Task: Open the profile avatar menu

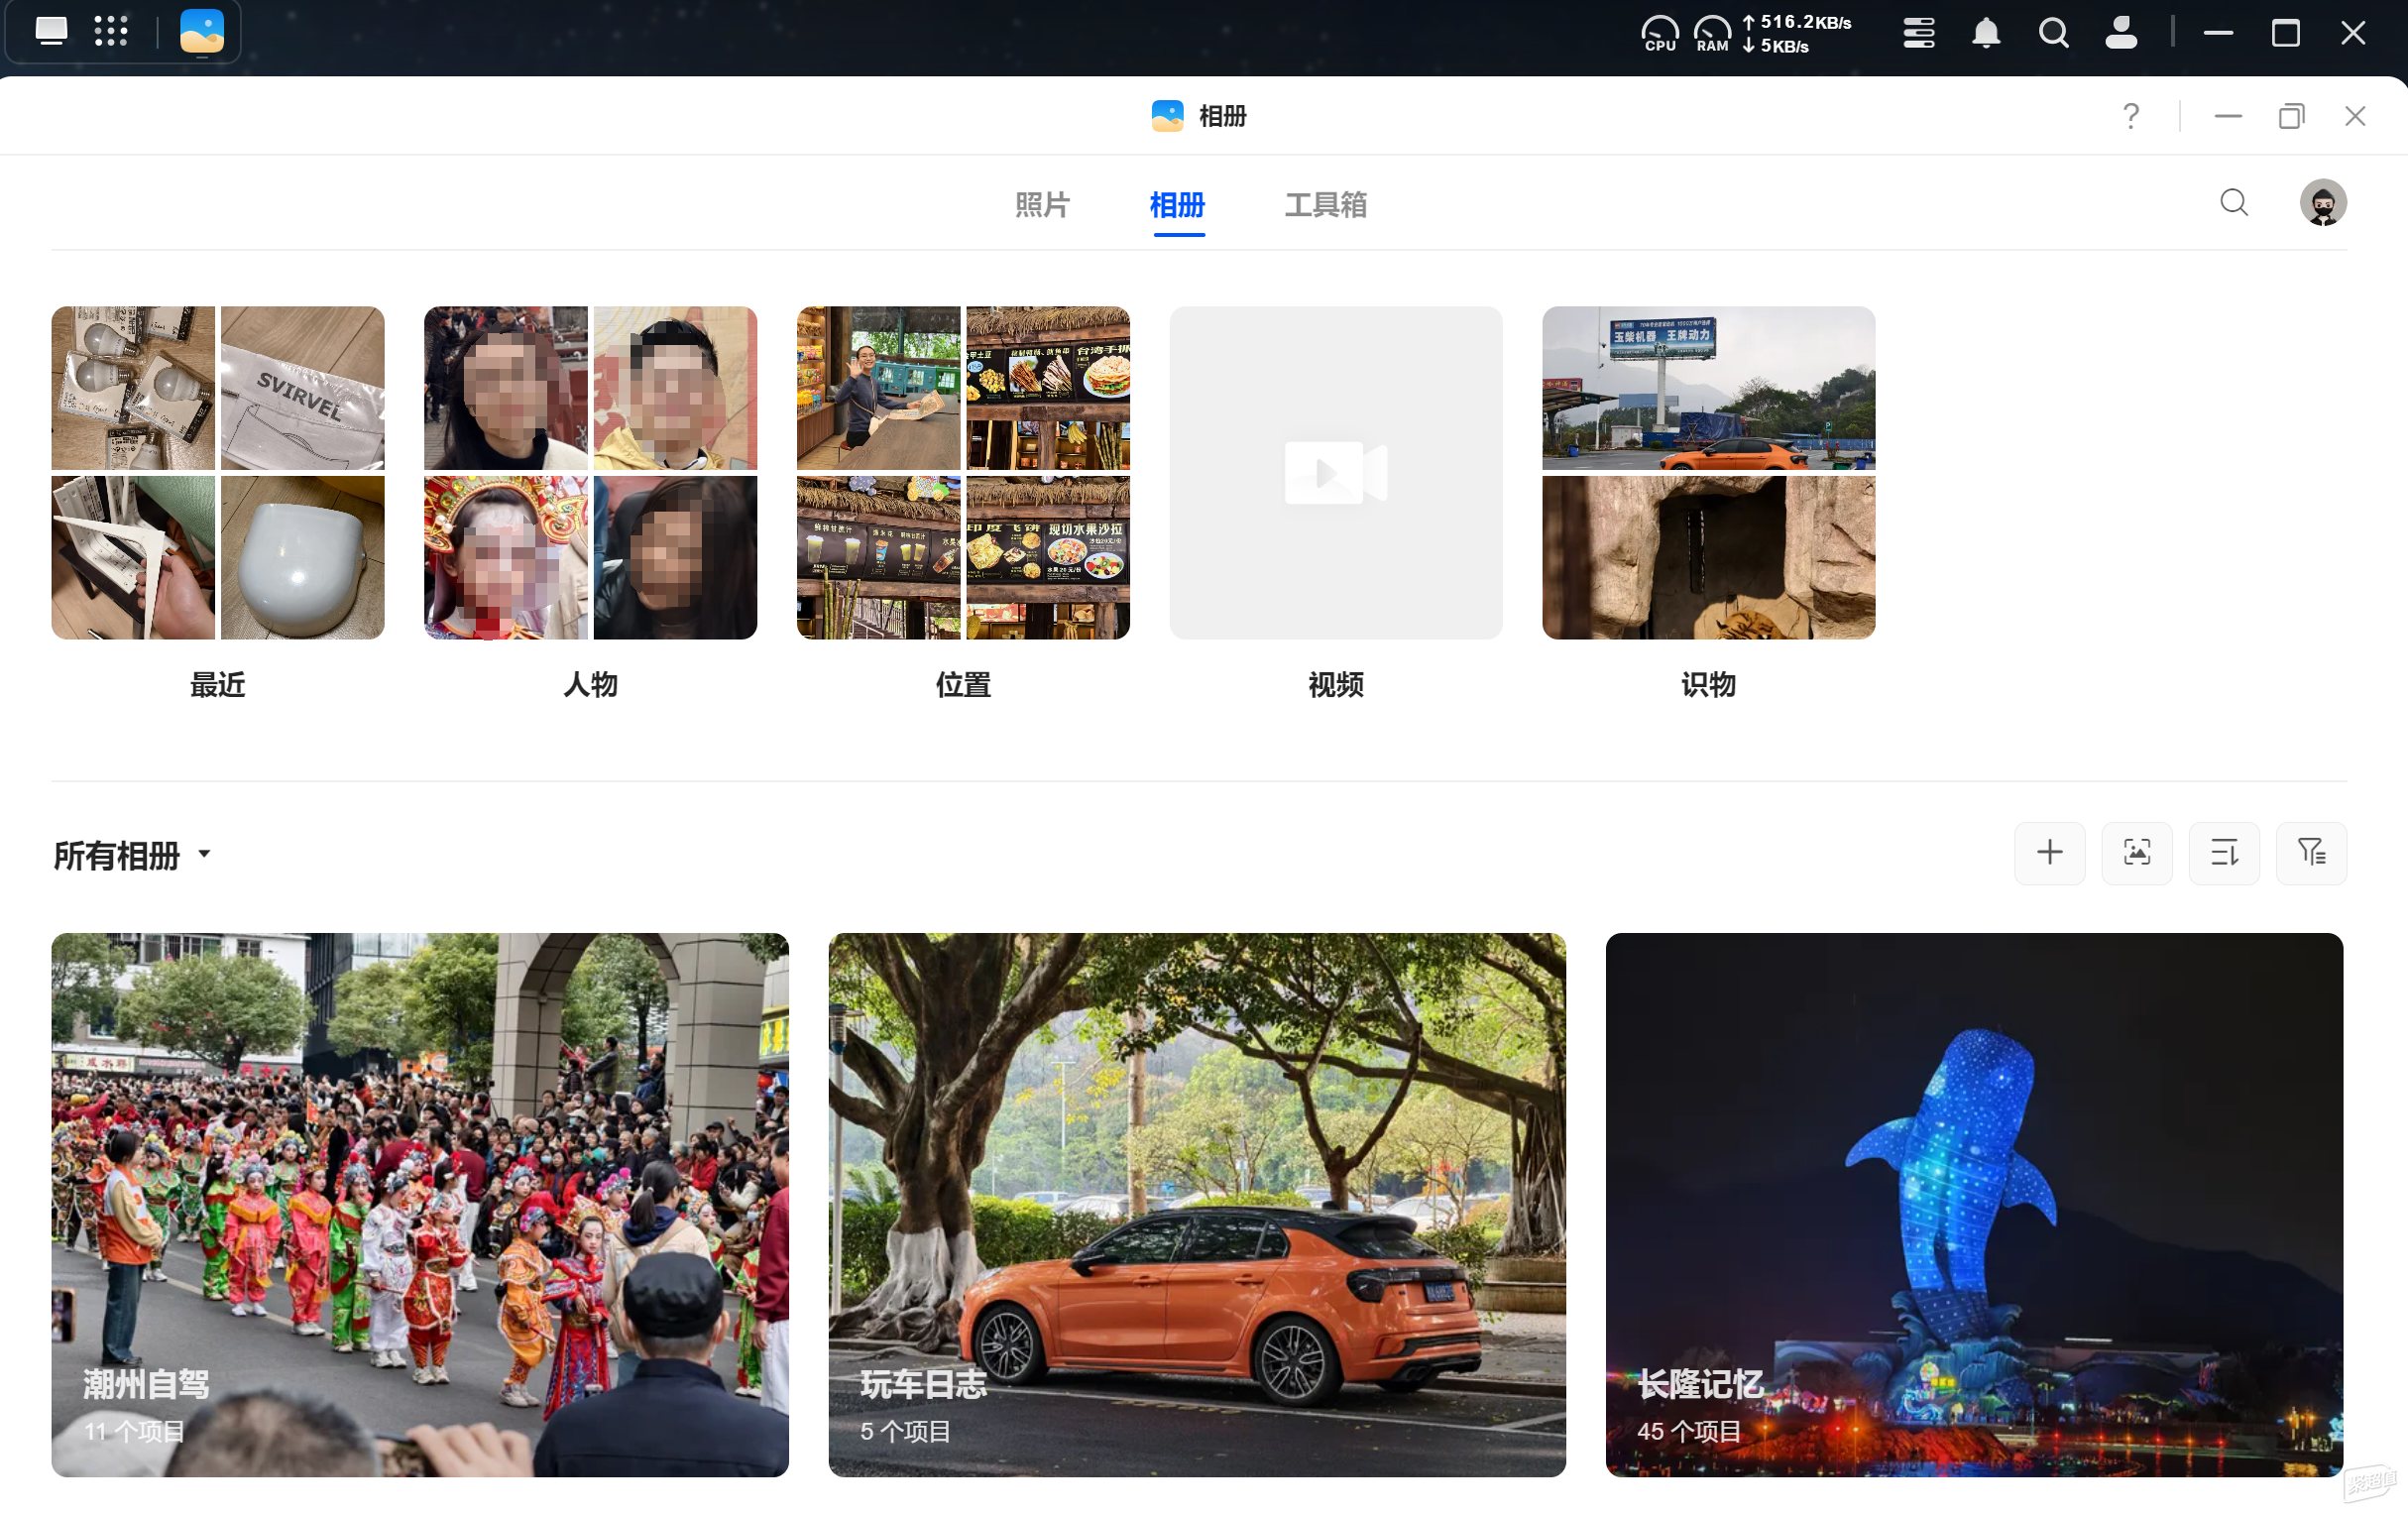Action: tap(2322, 203)
